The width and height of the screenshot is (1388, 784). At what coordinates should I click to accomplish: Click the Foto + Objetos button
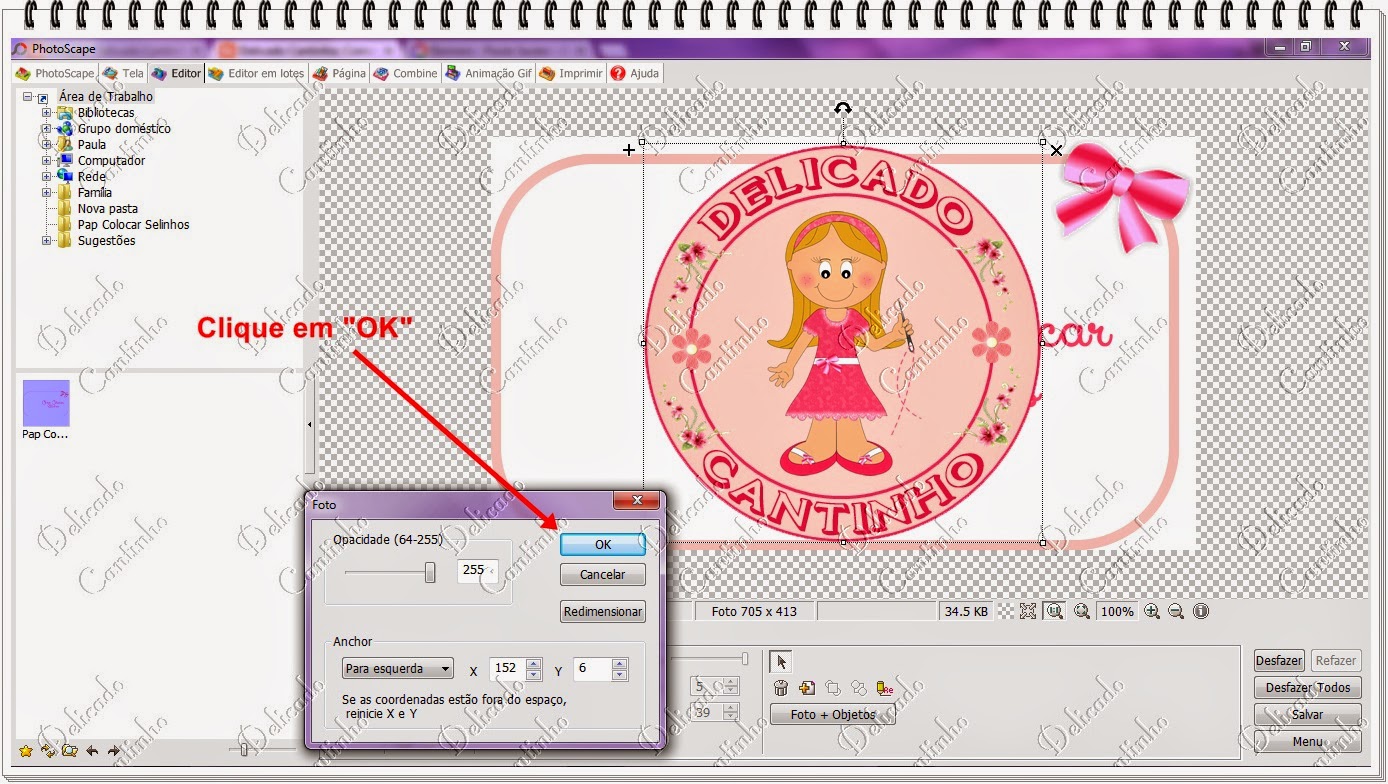point(833,715)
